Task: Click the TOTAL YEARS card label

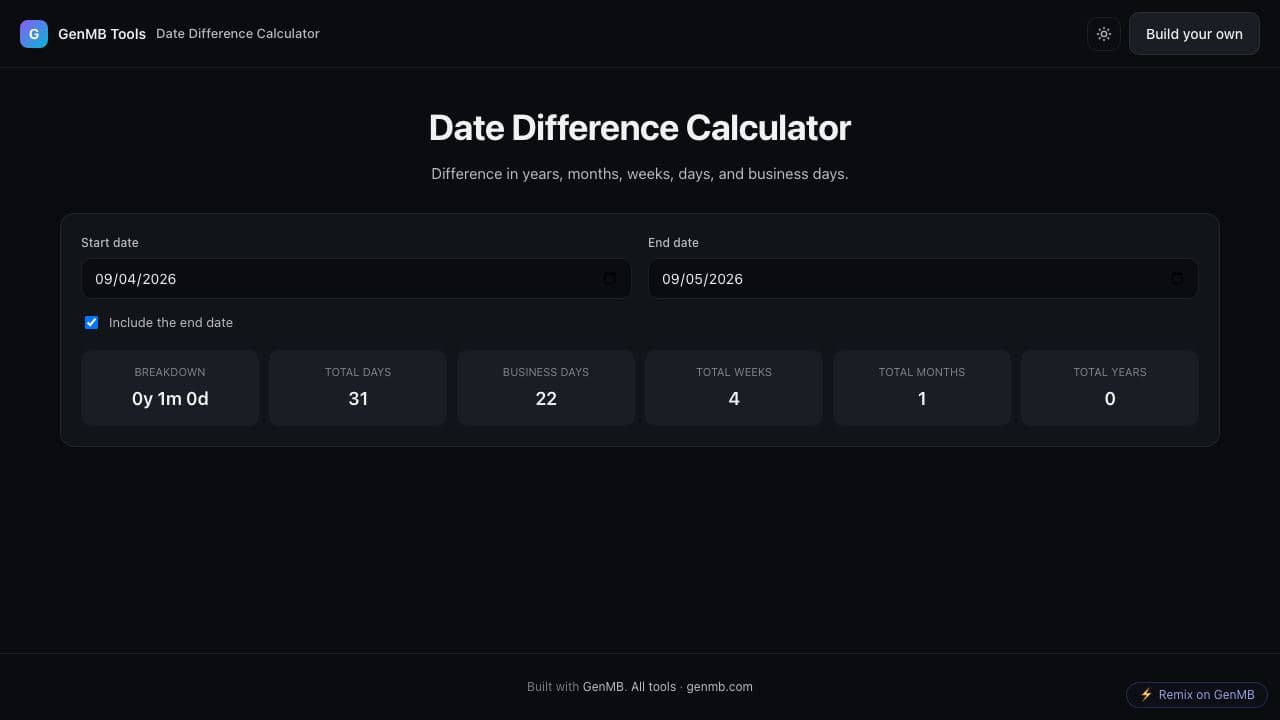Action: click(x=1110, y=372)
